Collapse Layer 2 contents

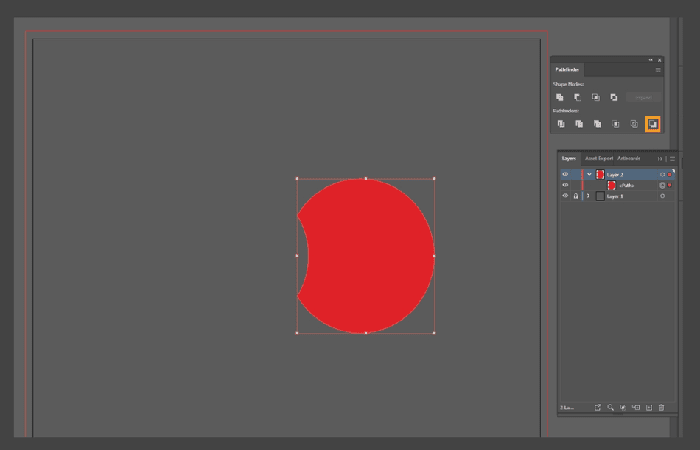pyautogui.click(x=589, y=175)
